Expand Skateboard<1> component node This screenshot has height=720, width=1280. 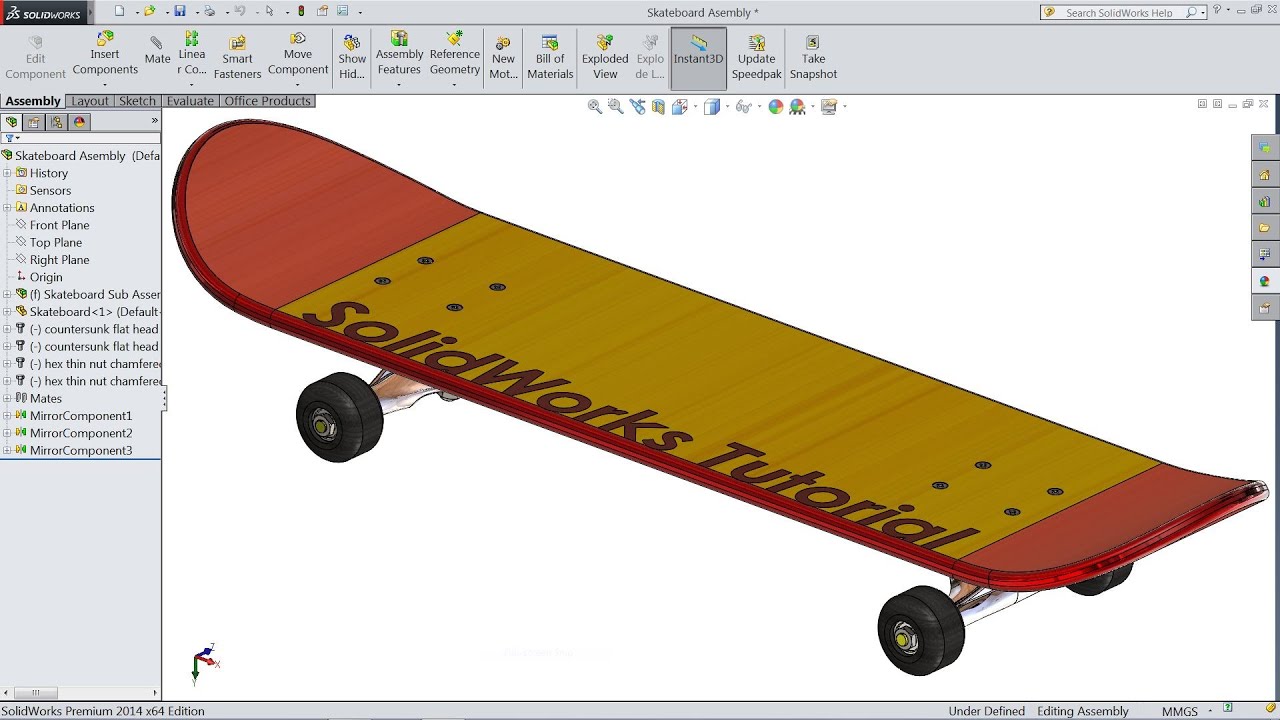[7, 312]
